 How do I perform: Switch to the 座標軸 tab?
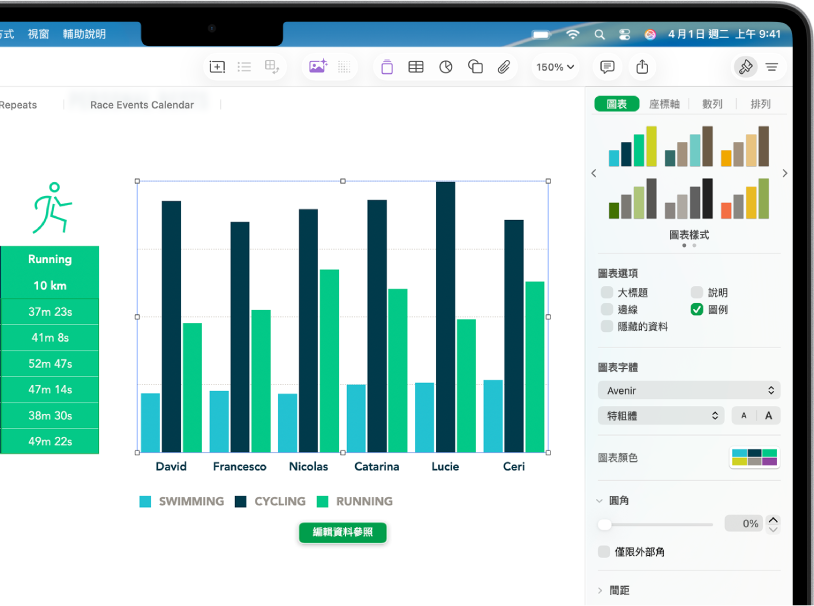point(664,104)
